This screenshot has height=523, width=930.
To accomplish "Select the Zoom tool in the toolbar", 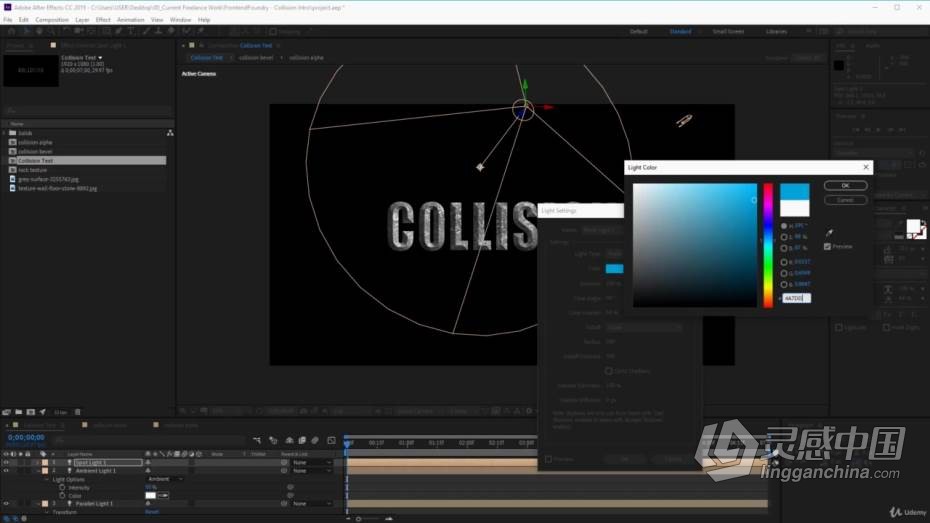I will coord(52,31).
